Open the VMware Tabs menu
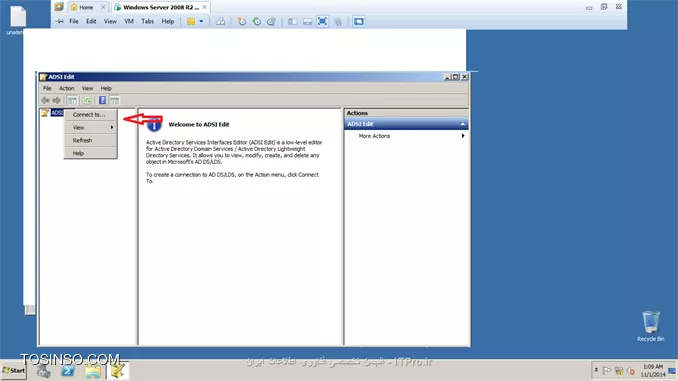The height and width of the screenshot is (381, 678). pyautogui.click(x=147, y=21)
